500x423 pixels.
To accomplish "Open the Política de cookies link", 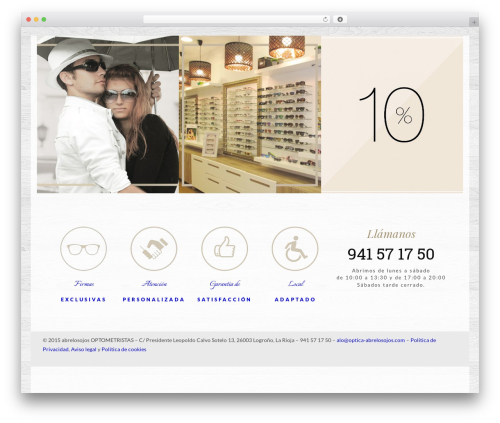I will point(124,349).
